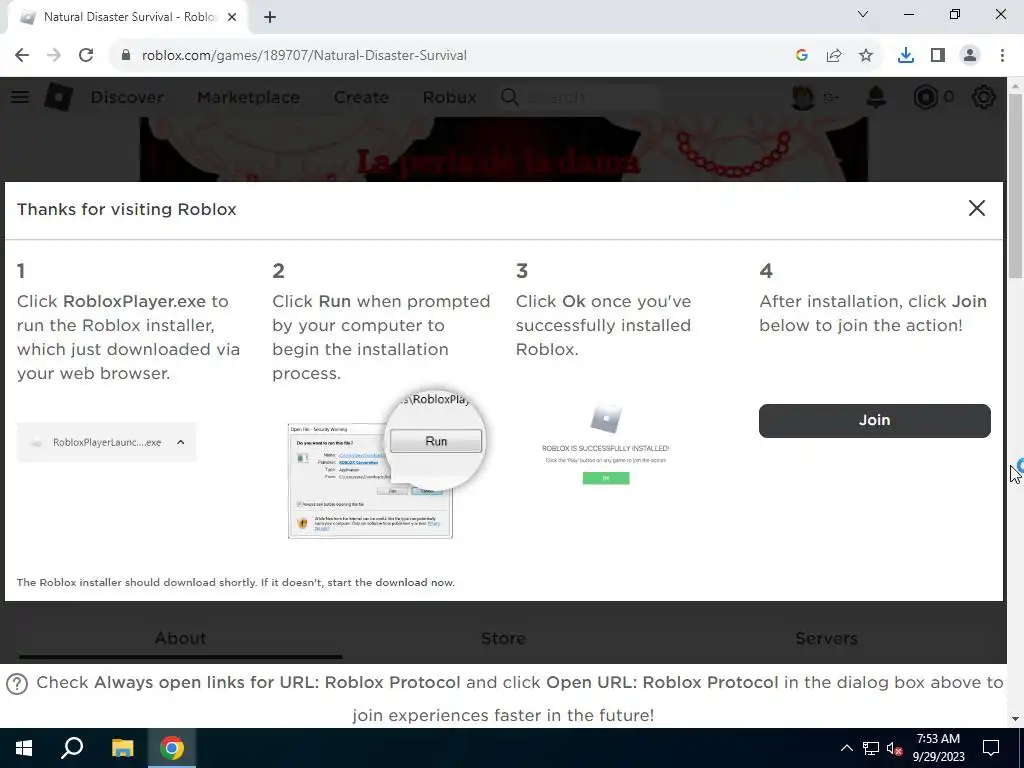1024x768 pixels.
Task: Close the Thanks for visiting Roblox dialog
Action: 976,208
